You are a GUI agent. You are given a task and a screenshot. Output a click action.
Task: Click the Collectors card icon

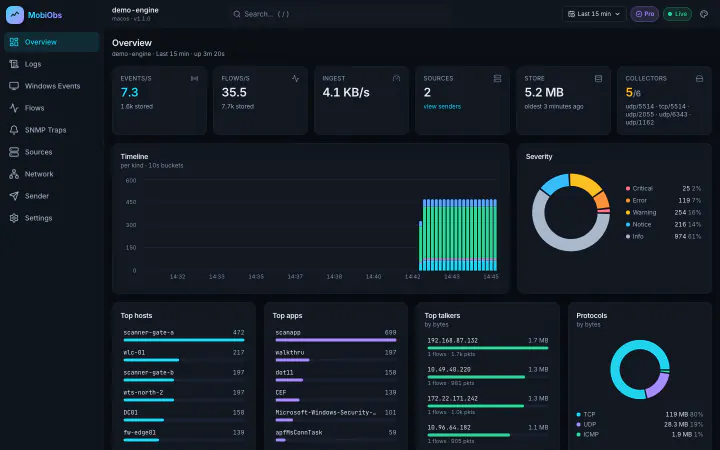pos(699,79)
